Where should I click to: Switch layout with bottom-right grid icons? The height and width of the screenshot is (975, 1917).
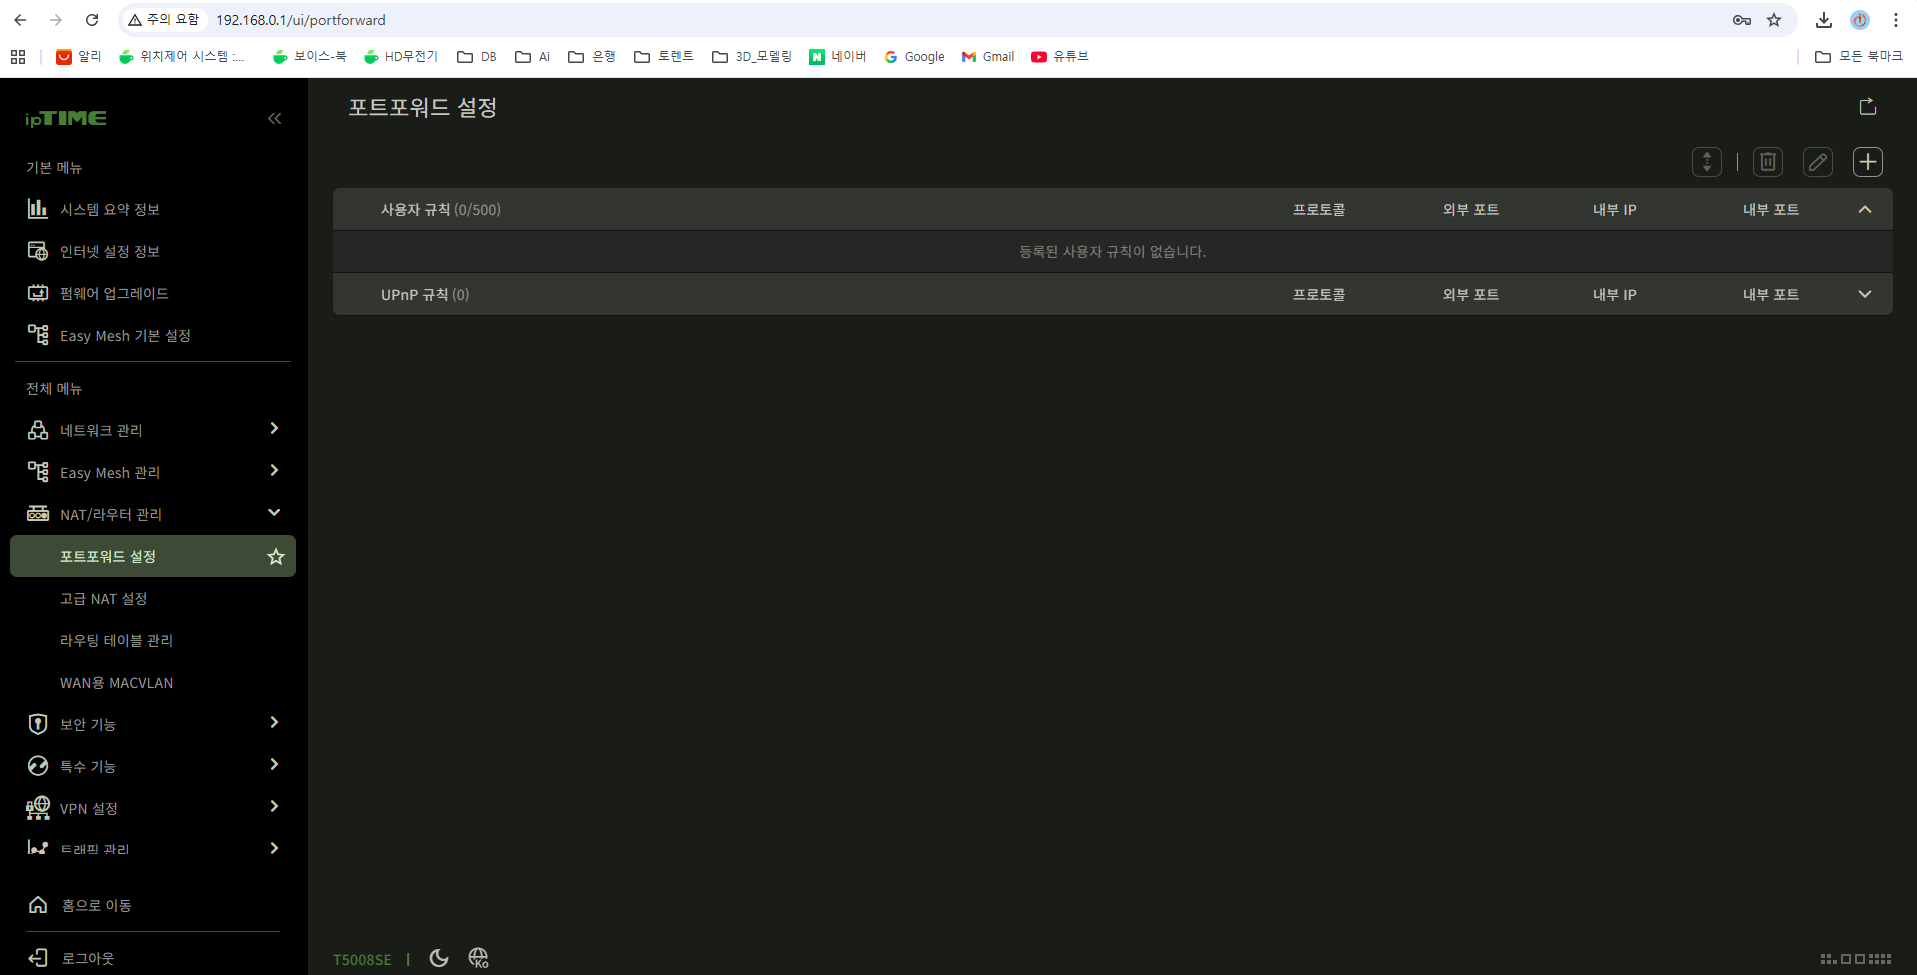(x=1855, y=959)
